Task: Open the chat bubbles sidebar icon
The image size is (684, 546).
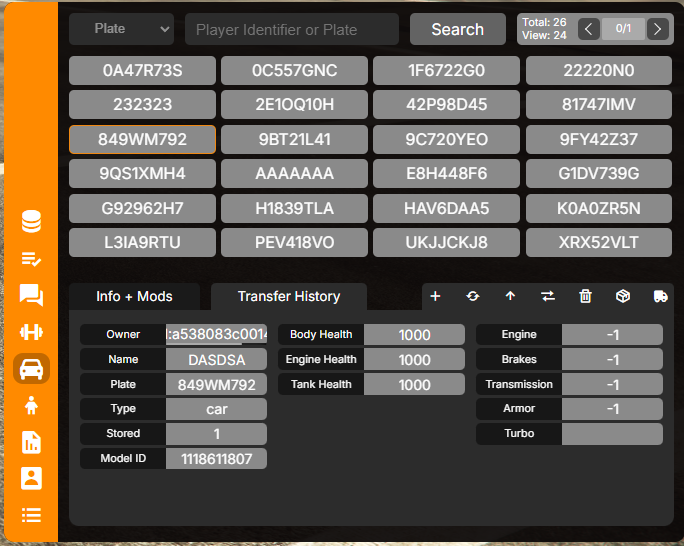Action: 32,295
